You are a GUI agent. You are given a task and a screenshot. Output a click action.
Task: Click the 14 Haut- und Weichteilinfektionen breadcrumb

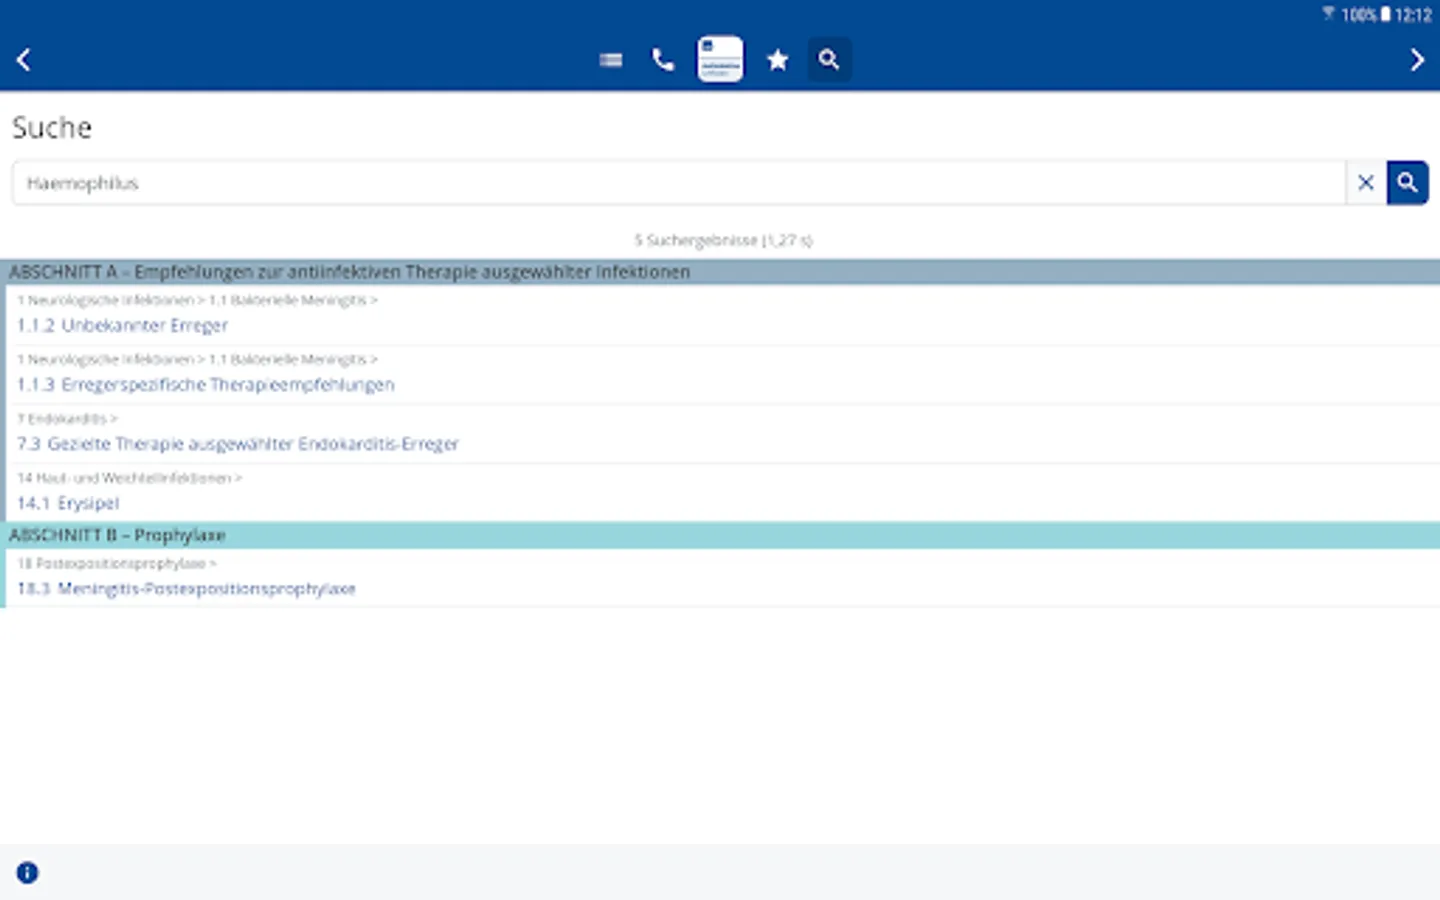(129, 478)
